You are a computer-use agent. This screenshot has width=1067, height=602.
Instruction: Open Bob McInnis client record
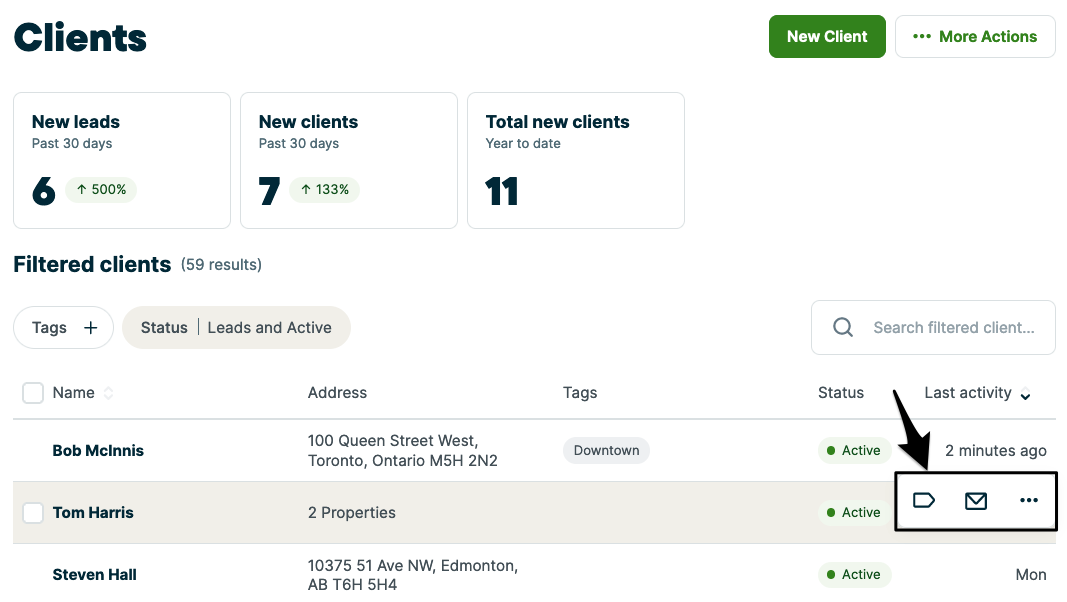pos(98,451)
